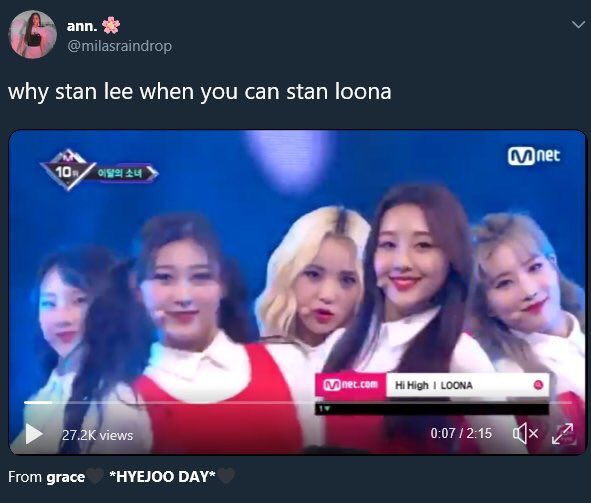This screenshot has width=591, height=503.
Task: Seek along the video progress bar
Action: click(298, 403)
